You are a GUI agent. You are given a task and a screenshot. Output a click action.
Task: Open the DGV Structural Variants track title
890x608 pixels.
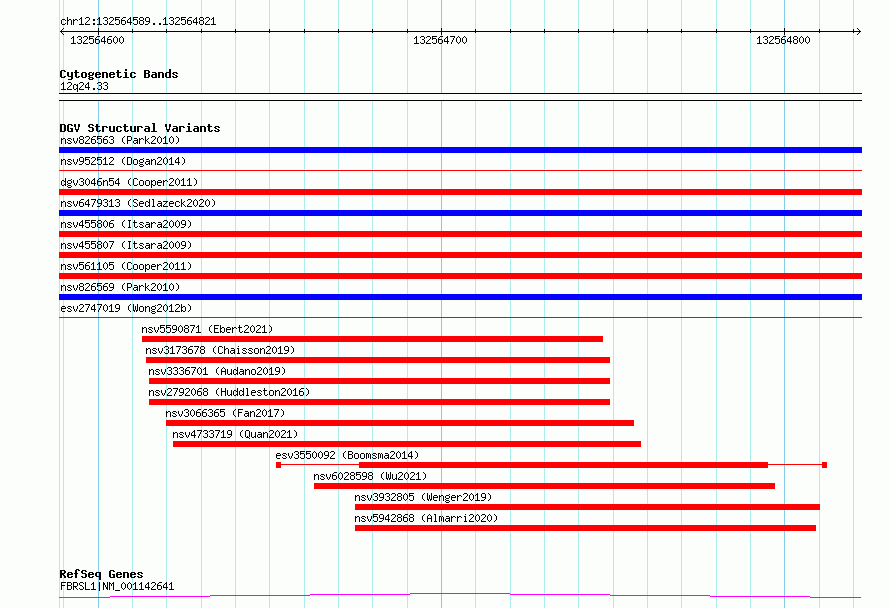click(x=140, y=128)
